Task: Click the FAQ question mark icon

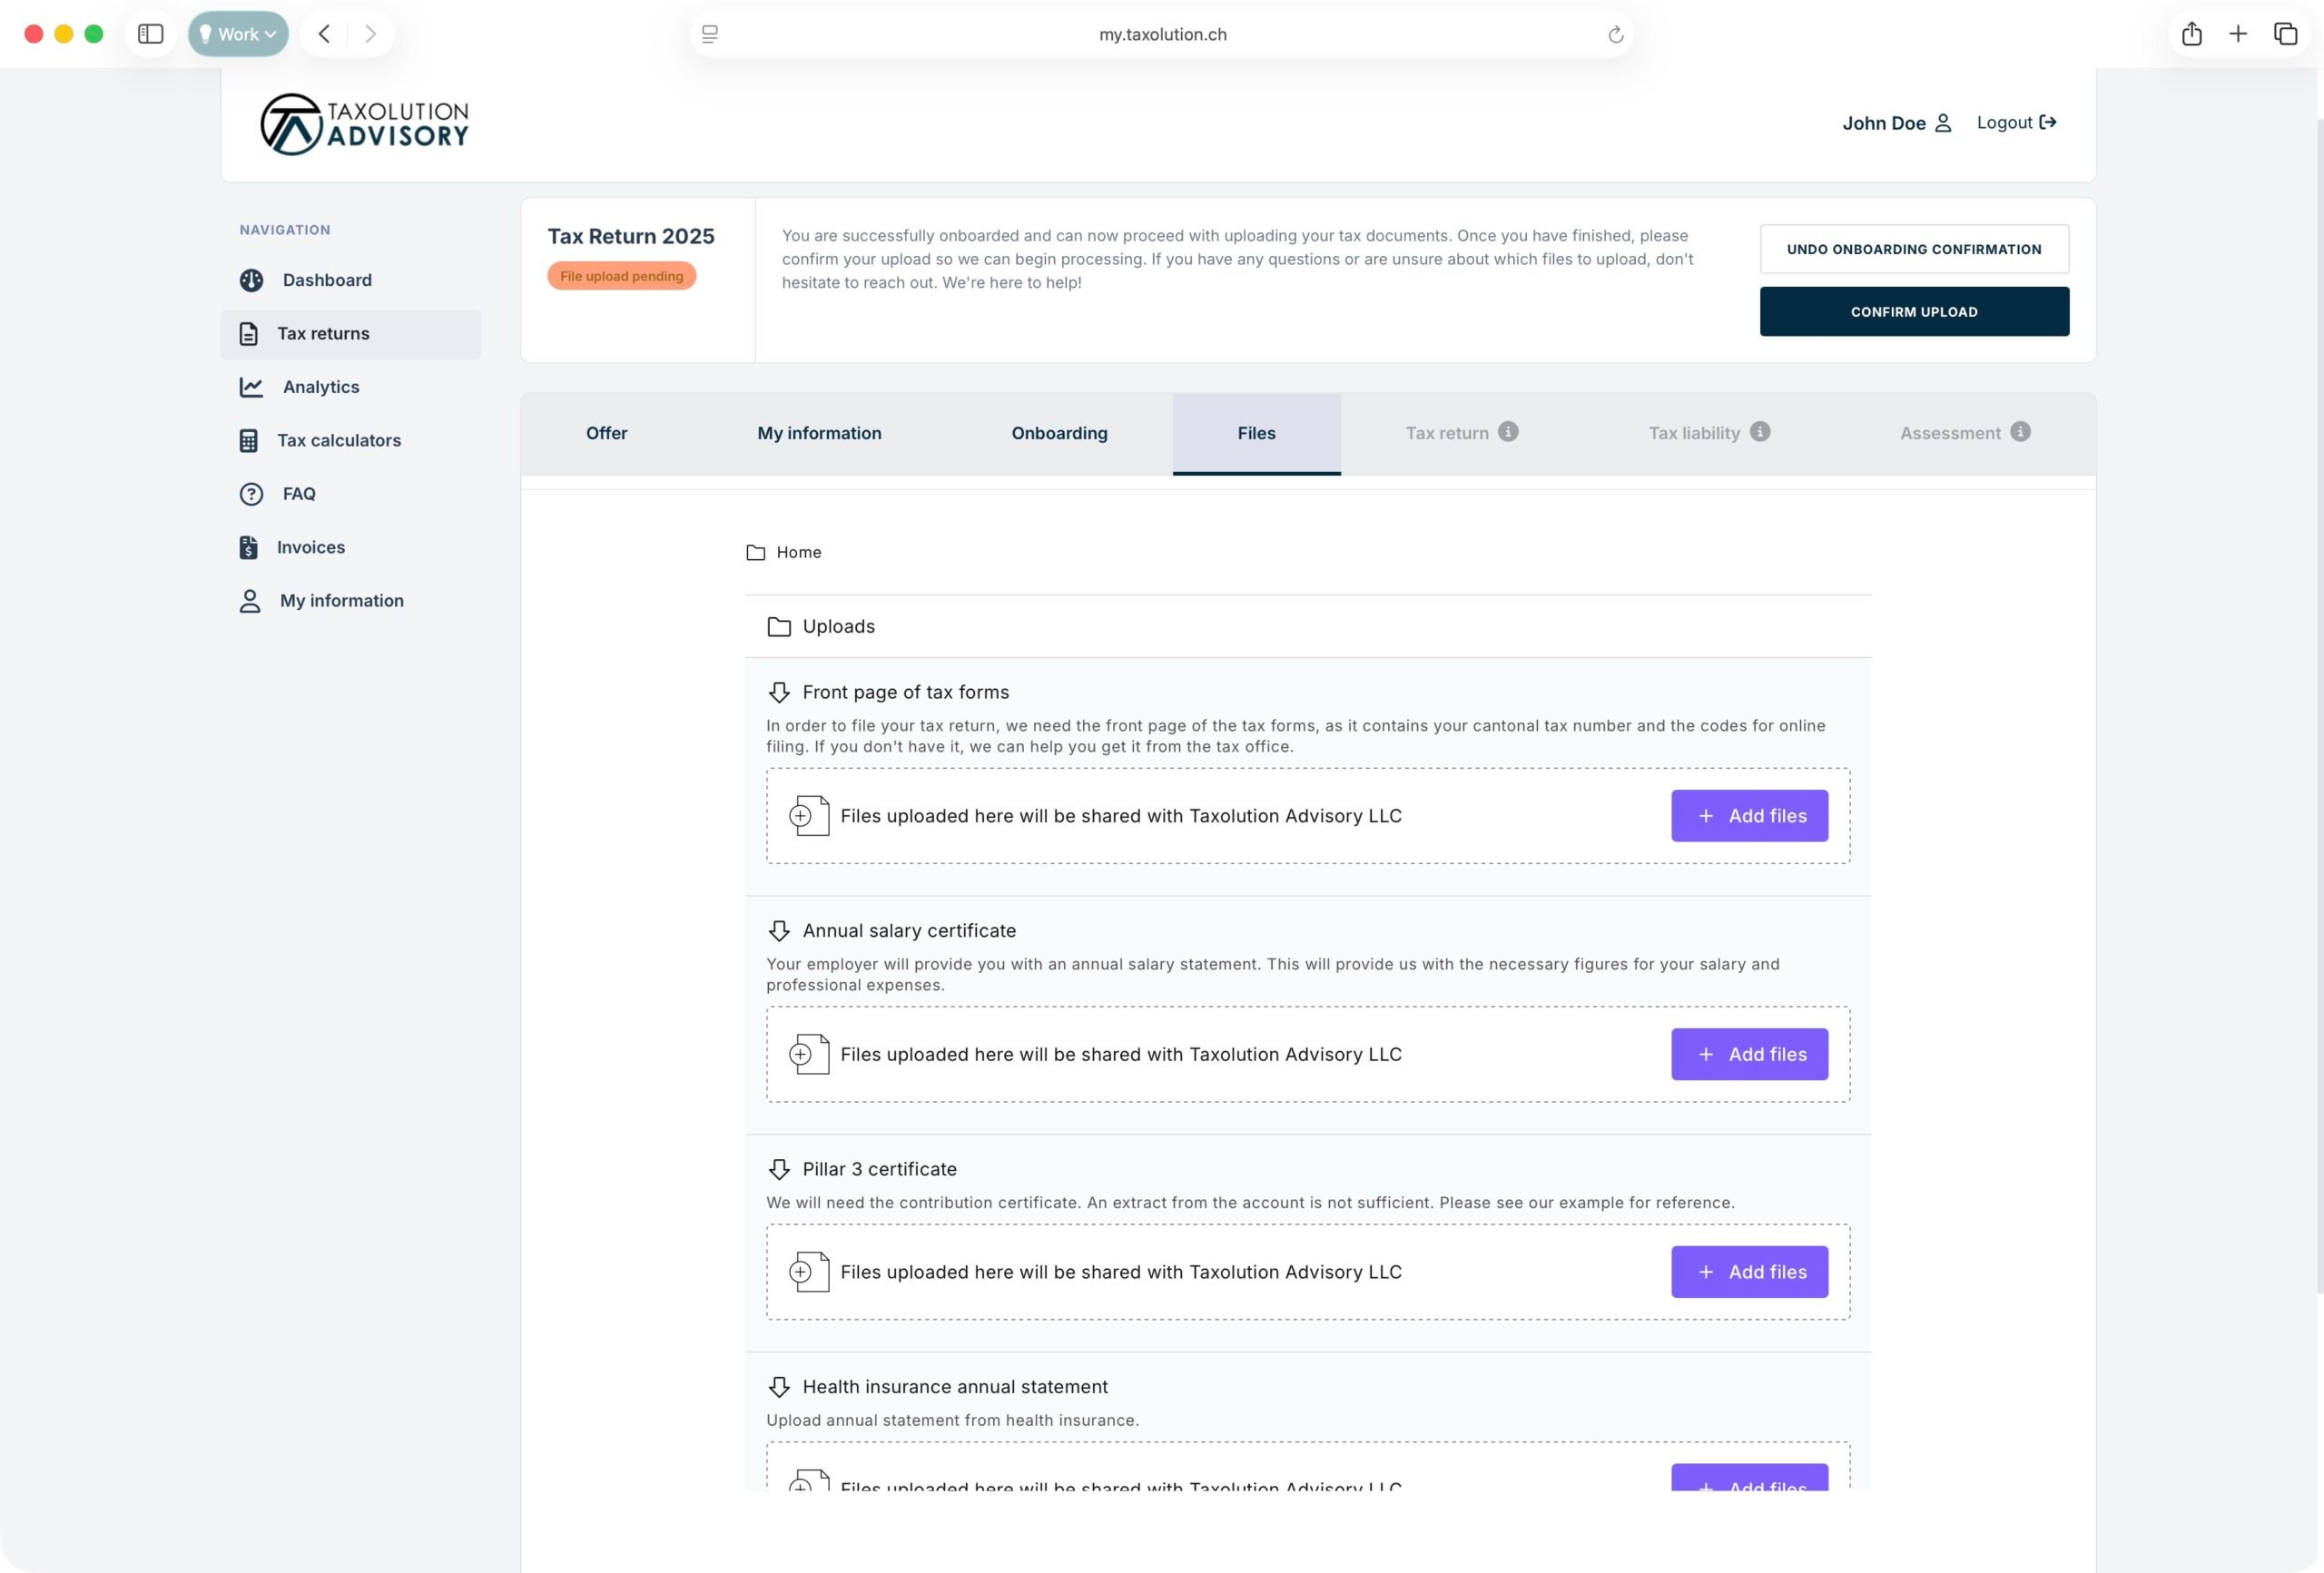Action: pos(251,494)
